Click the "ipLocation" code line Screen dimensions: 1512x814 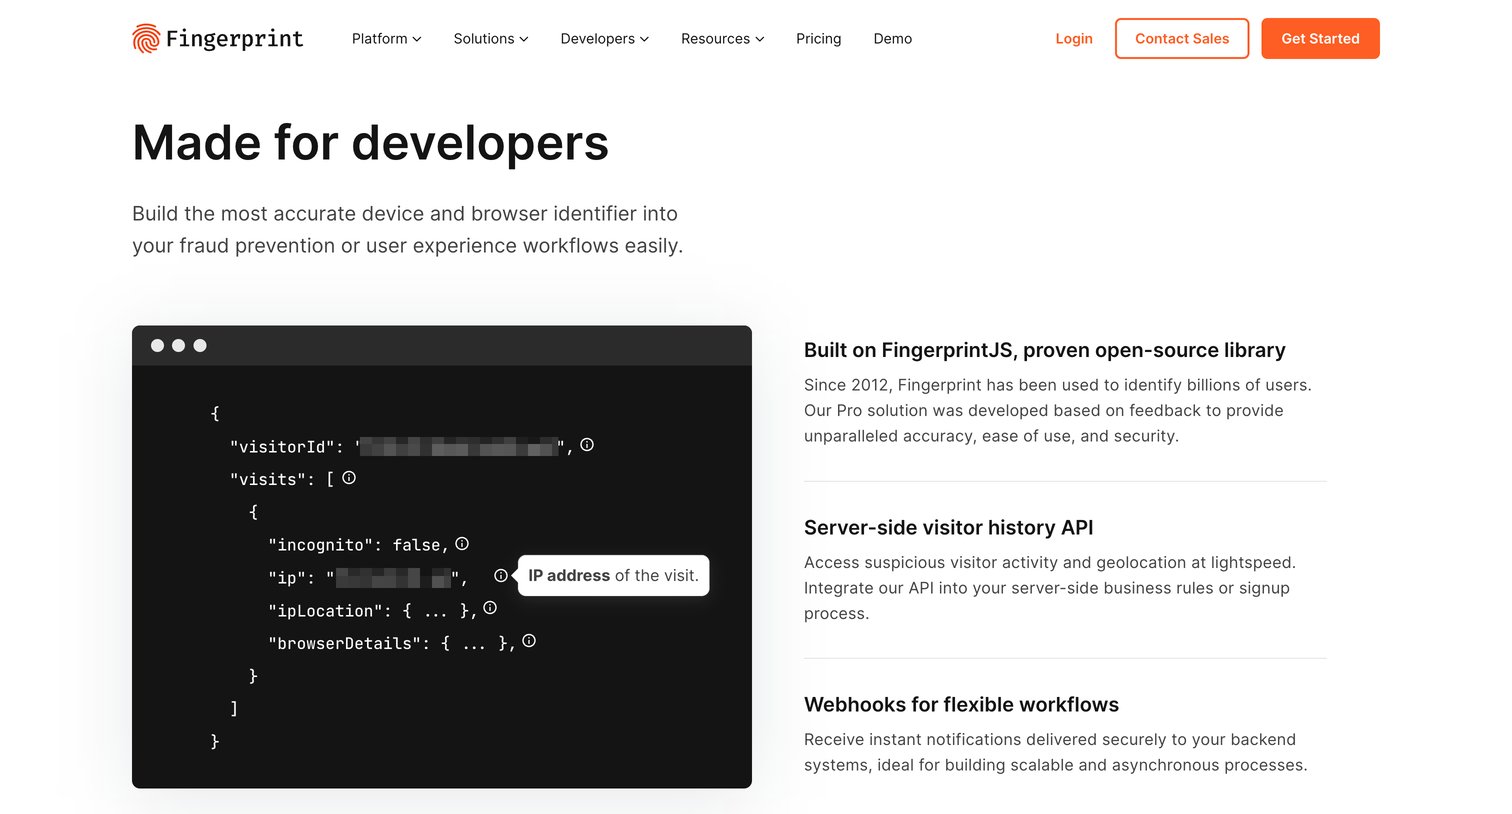pos(373,611)
